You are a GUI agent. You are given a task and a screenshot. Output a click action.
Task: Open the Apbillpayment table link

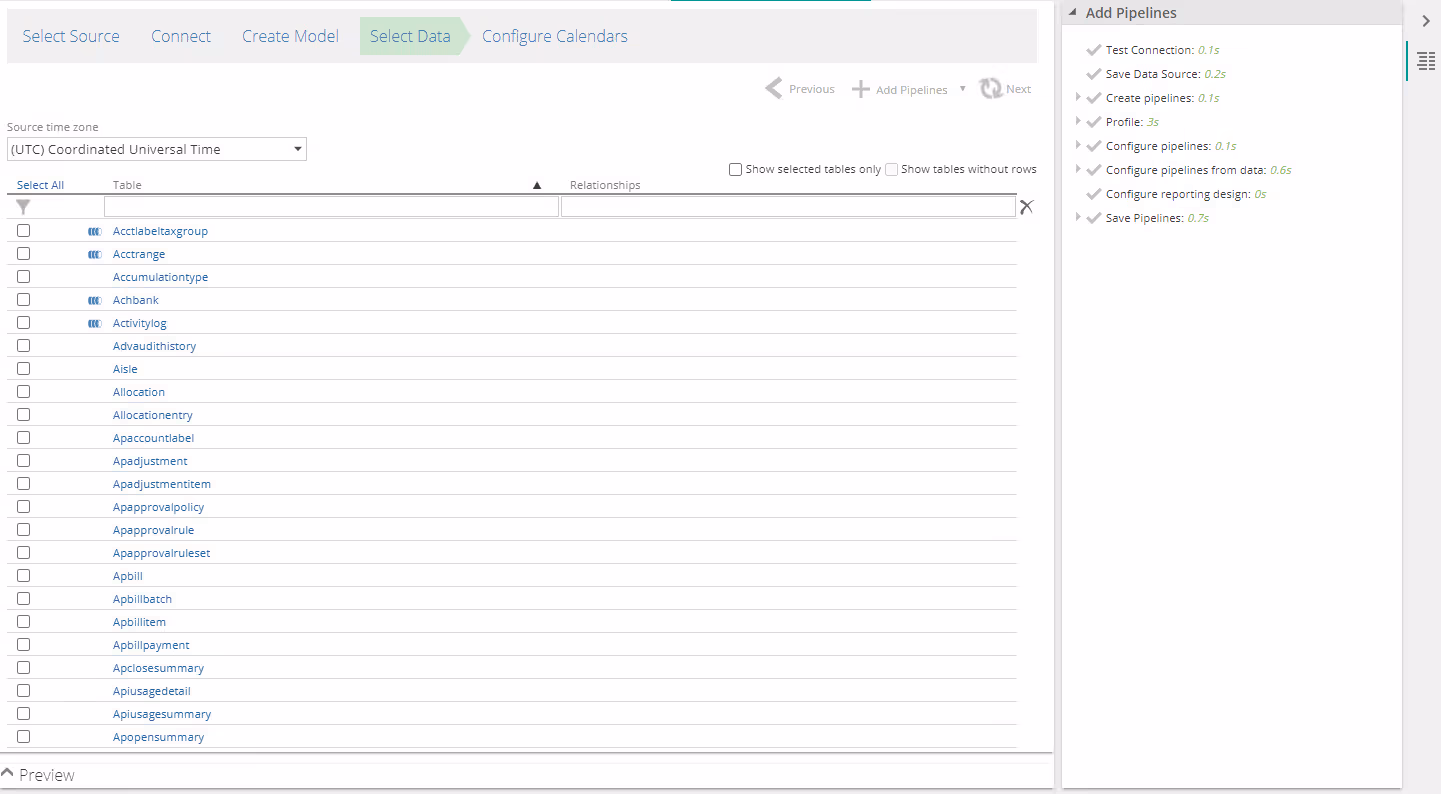pyautogui.click(x=151, y=646)
